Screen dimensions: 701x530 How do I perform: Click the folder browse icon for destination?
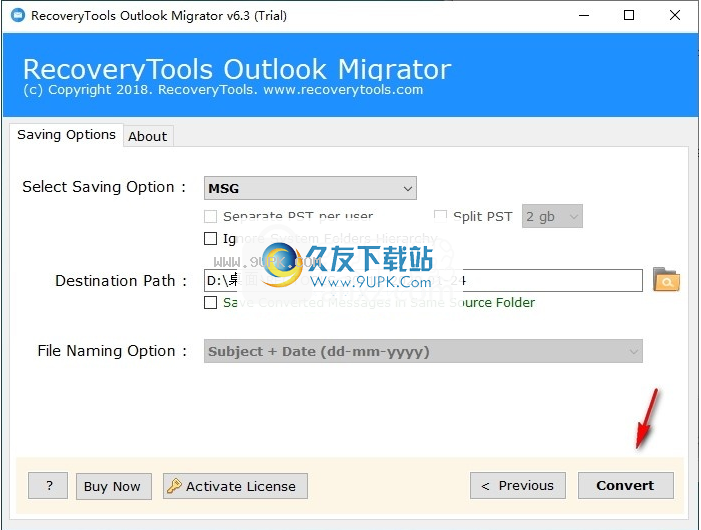coord(666,280)
